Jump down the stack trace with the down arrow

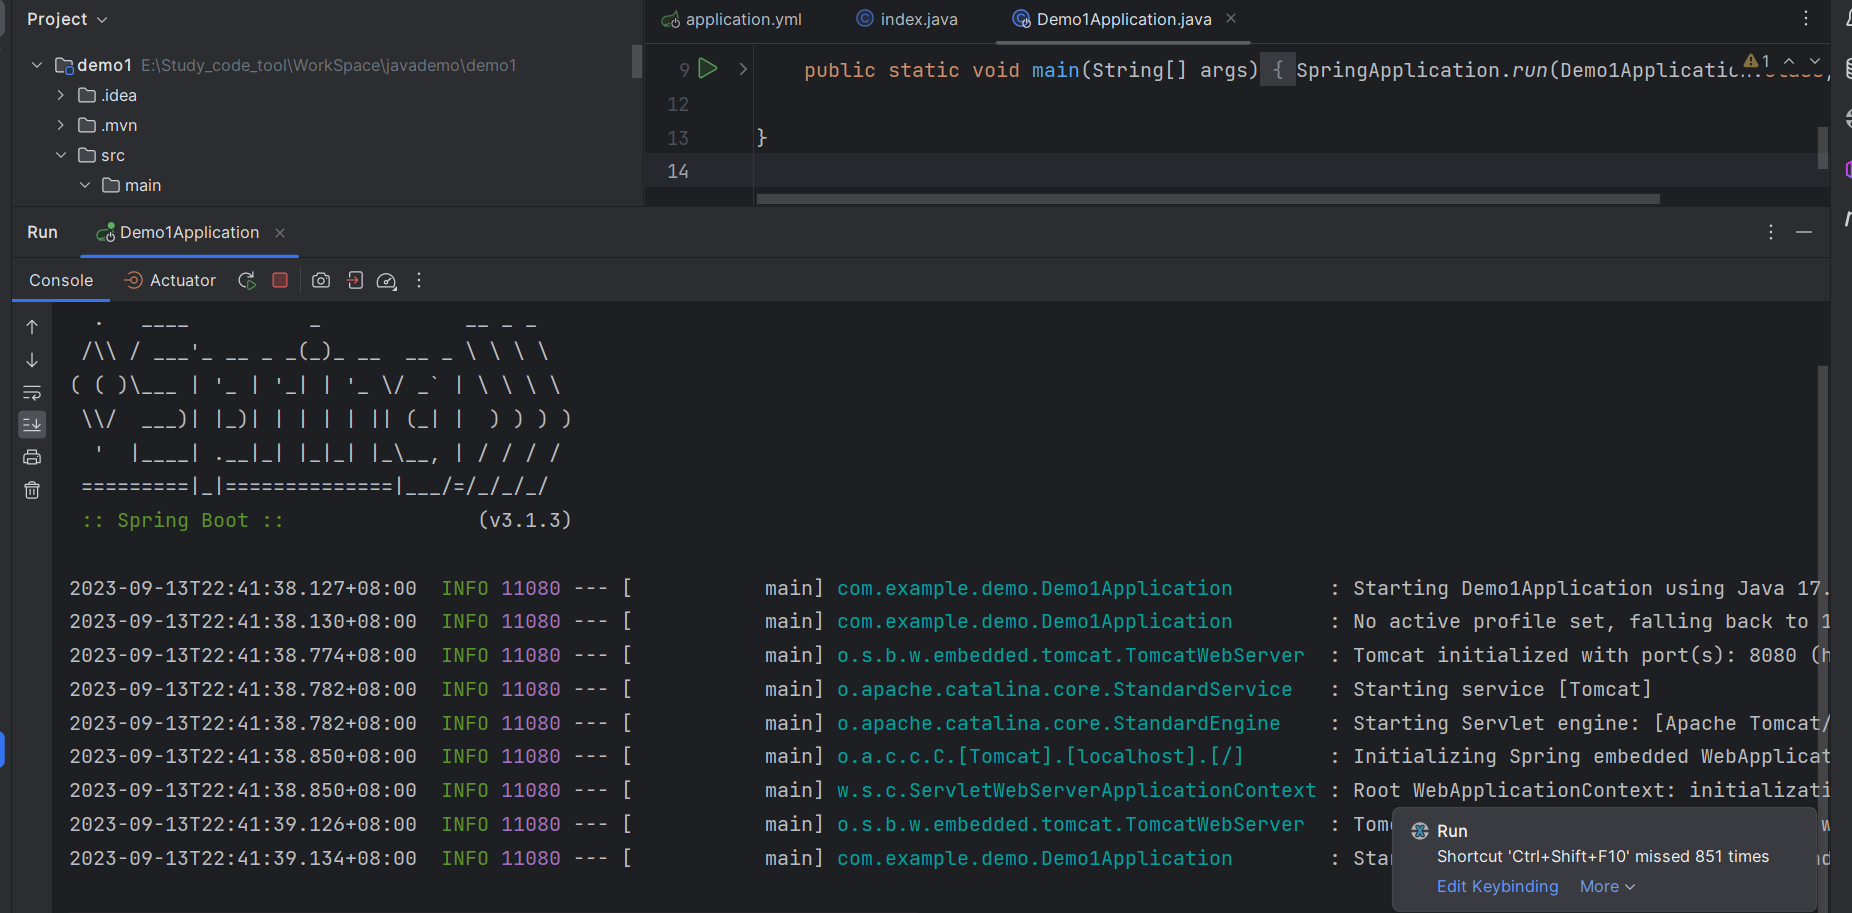click(x=32, y=360)
